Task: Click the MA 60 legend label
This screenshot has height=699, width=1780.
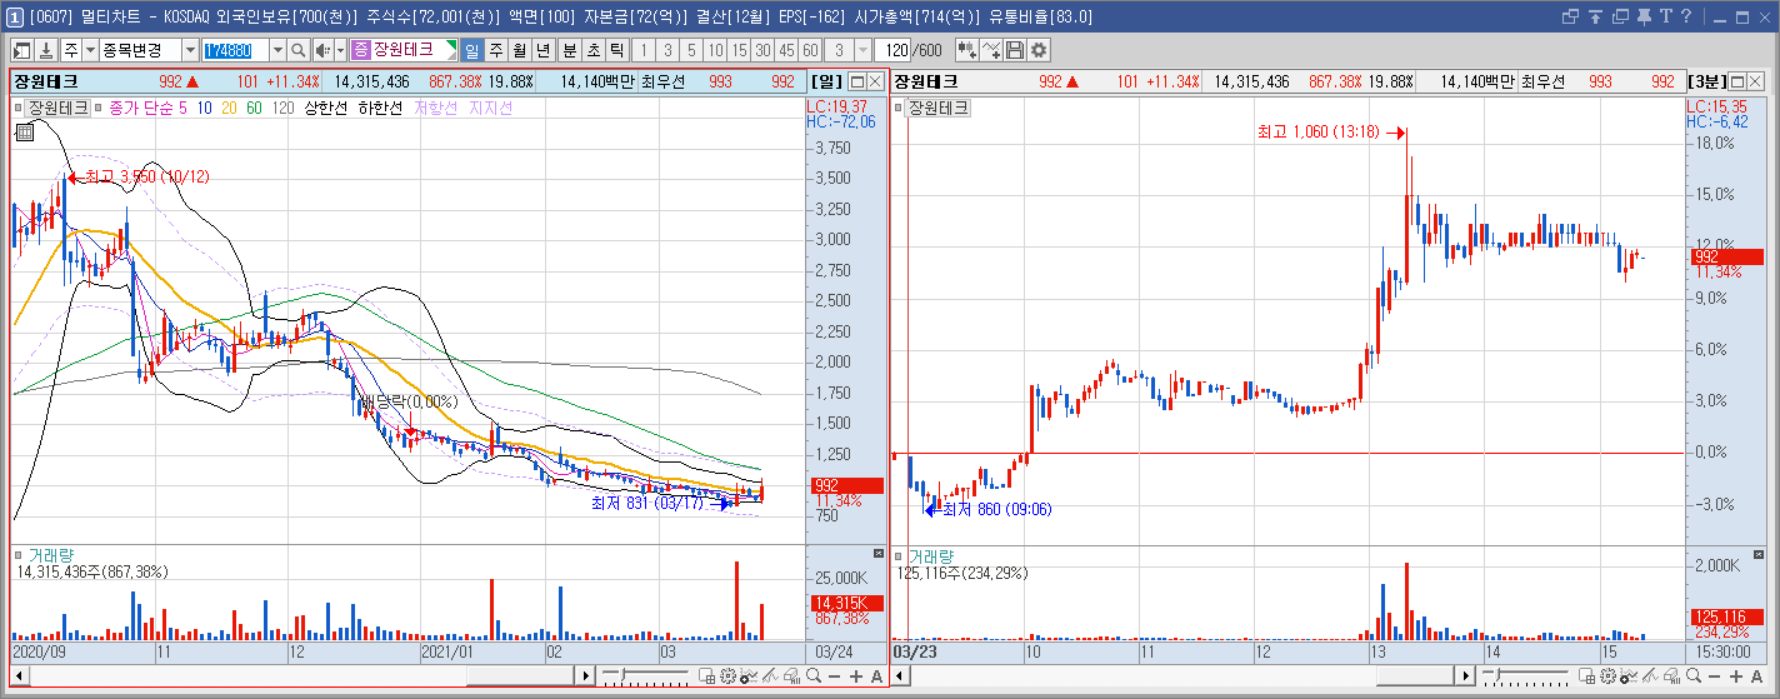Action: [x=254, y=108]
